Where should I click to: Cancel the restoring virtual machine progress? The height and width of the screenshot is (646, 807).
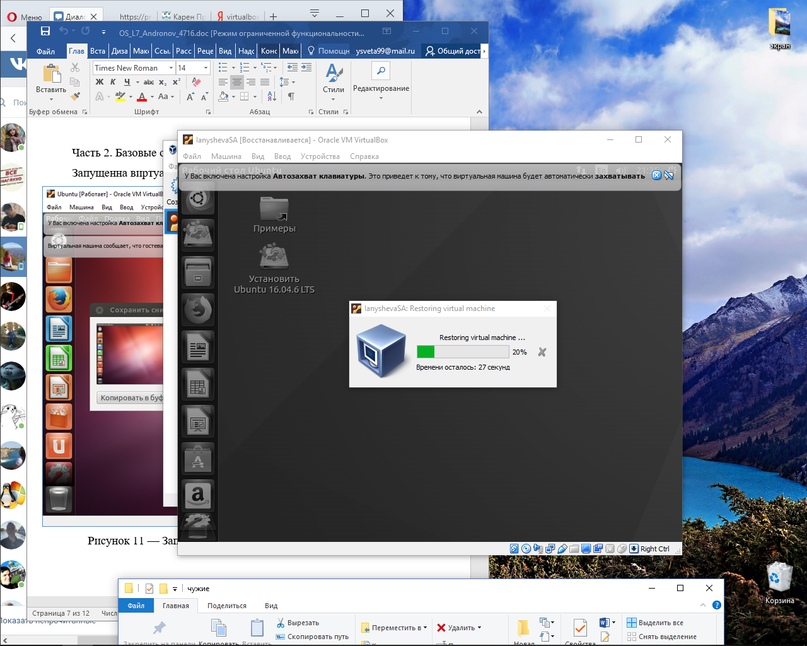pyautogui.click(x=542, y=352)
